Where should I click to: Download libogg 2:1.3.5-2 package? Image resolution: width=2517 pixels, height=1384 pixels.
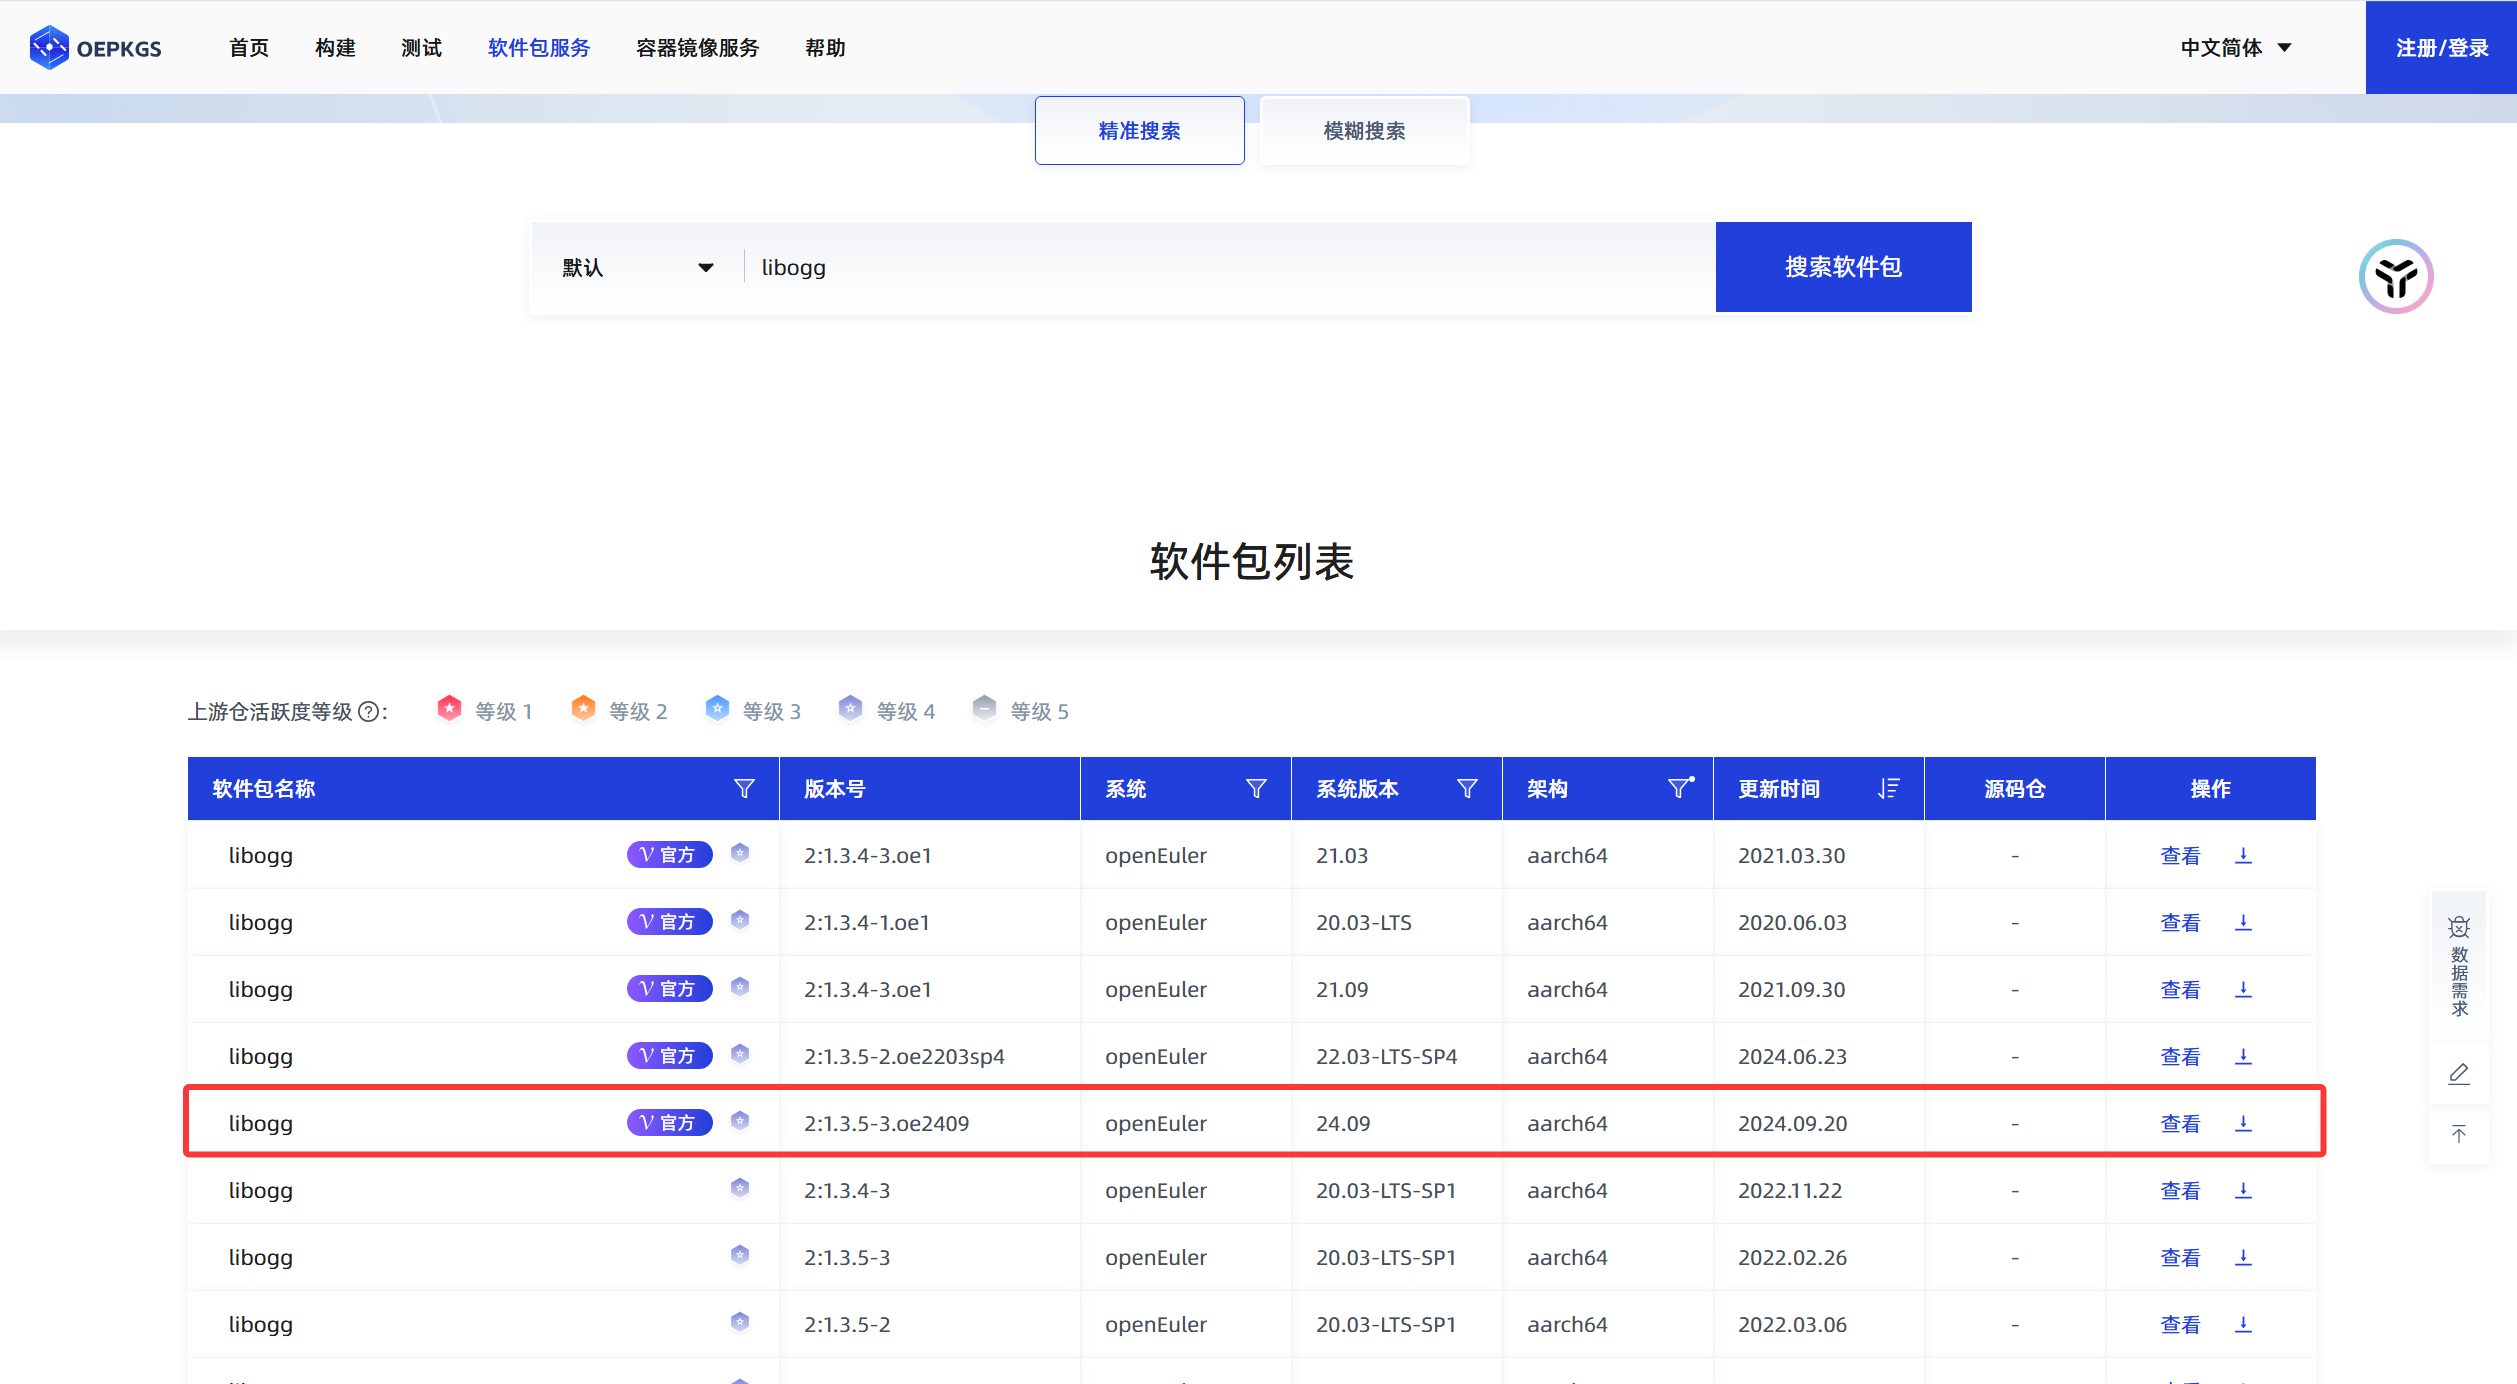coord(2243,1324)
